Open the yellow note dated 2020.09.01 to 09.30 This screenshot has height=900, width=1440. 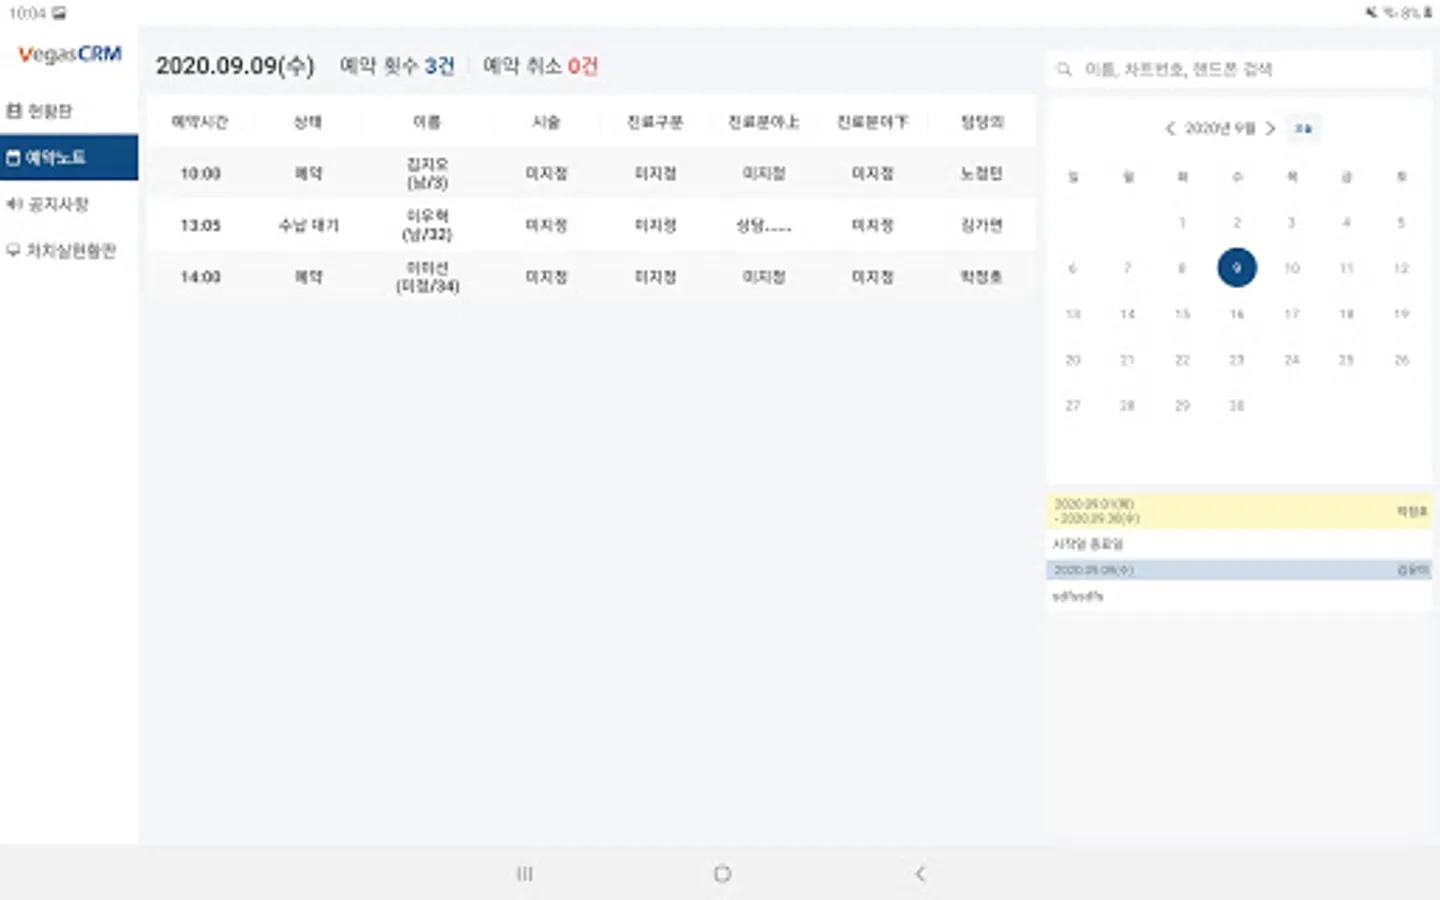(x=1239, y=511)
